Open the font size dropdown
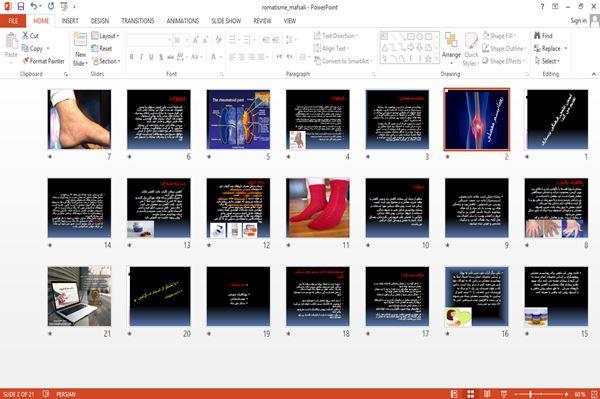This screenshot has height=399, width=600. click(x=187, y=40)
